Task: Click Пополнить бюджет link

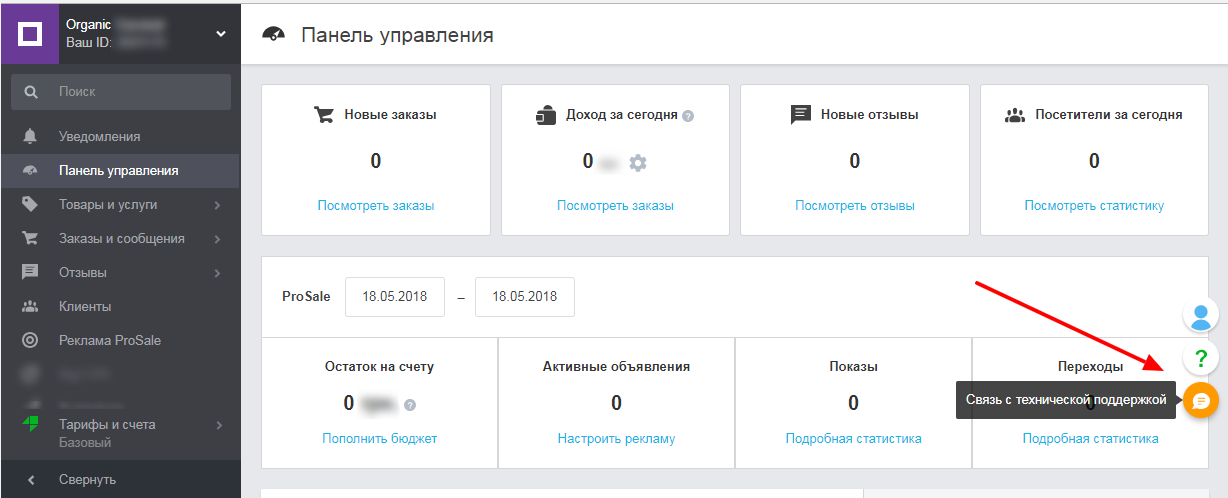Action: [x=379, y=438]
